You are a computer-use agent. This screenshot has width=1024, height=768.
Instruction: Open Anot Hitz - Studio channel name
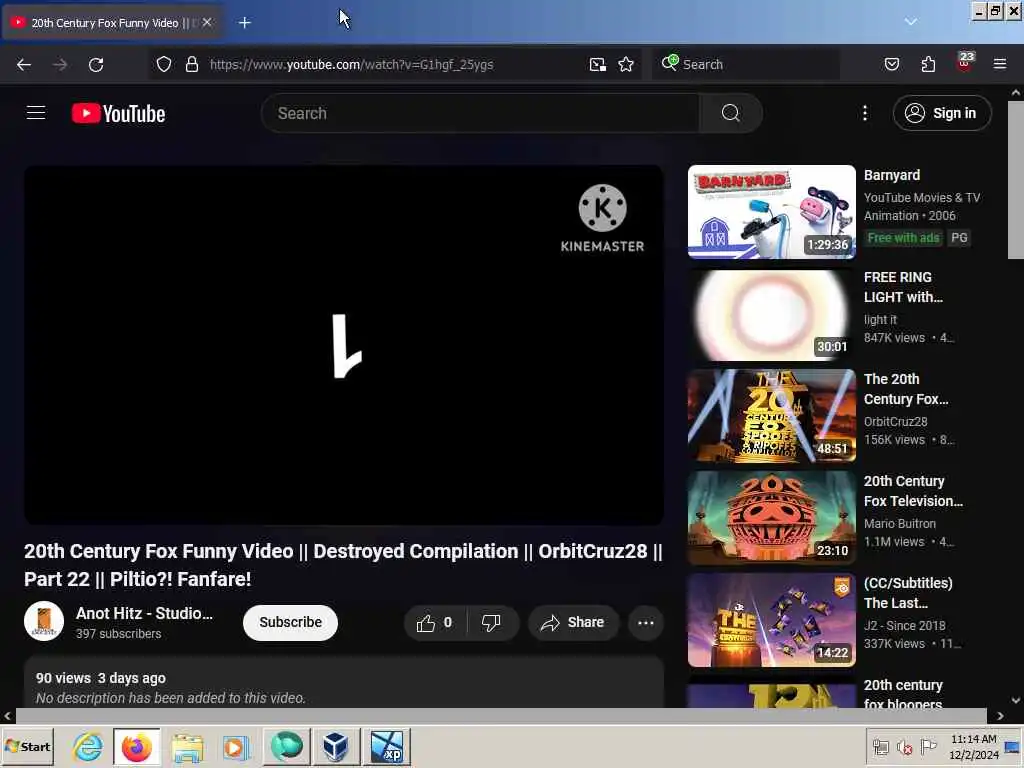click(x=144, y=613)
